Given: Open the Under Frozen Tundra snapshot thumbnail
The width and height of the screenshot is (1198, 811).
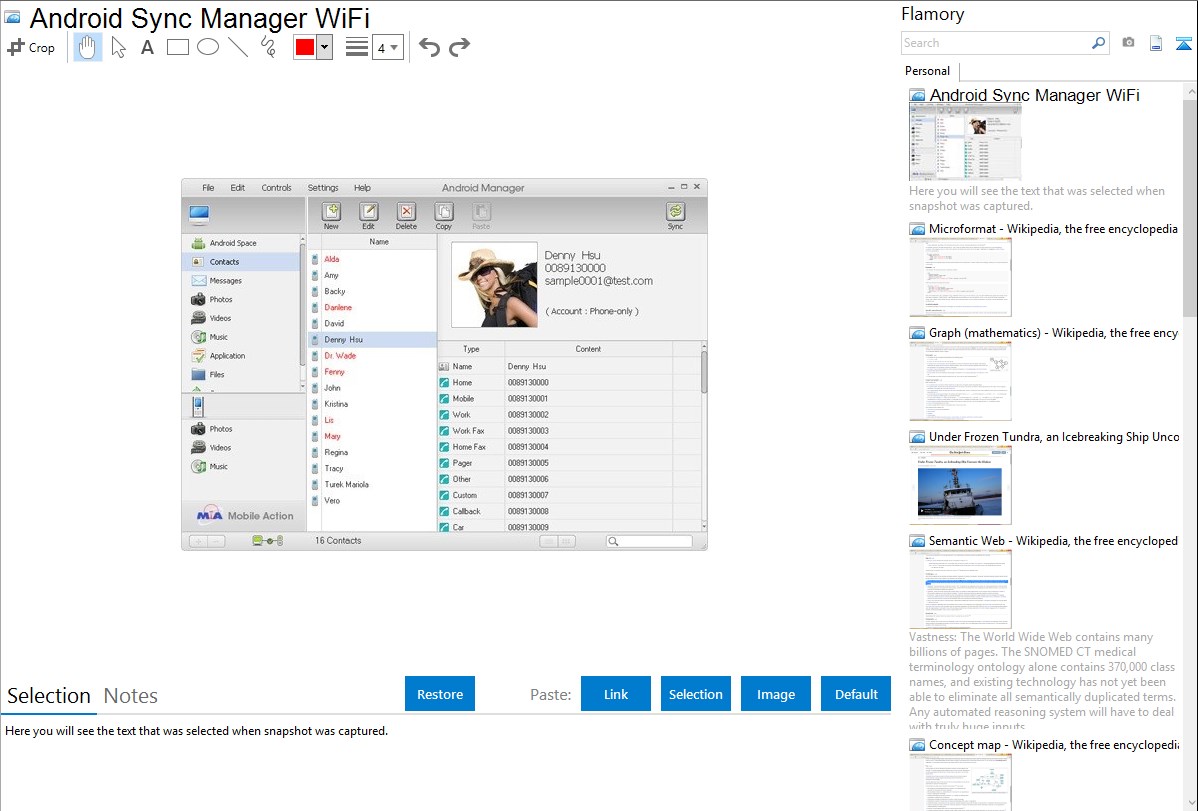Looking at the screenshot, I should (960, 485).
